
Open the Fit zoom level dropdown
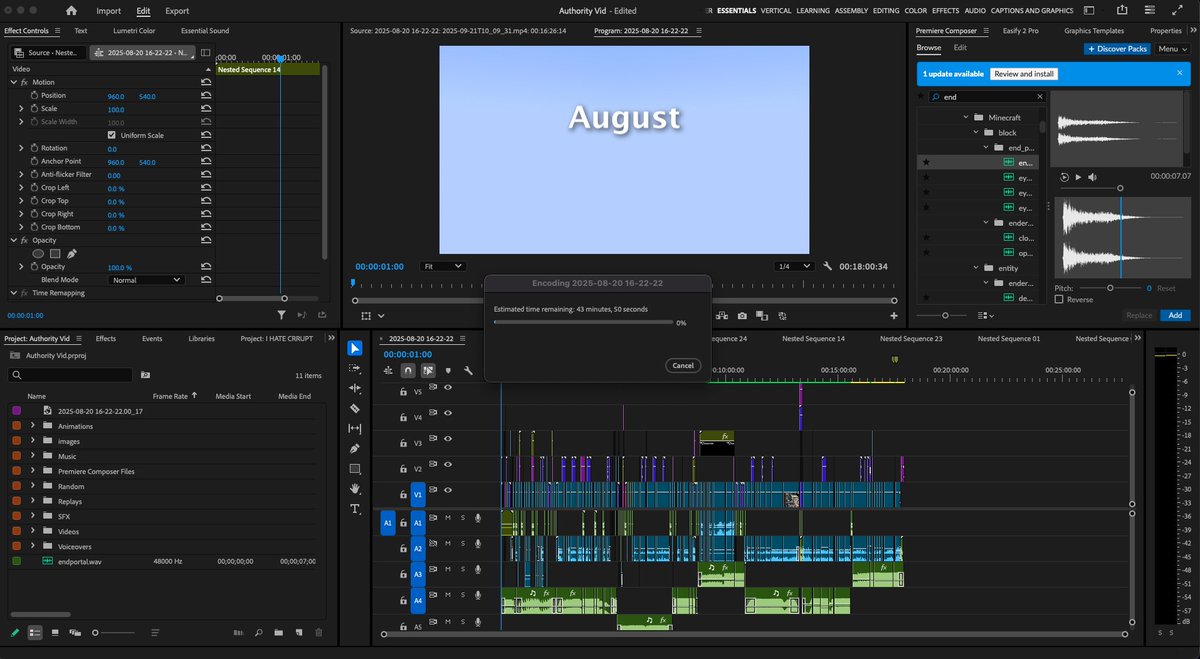pyautogui.click(x=443, y=266)
